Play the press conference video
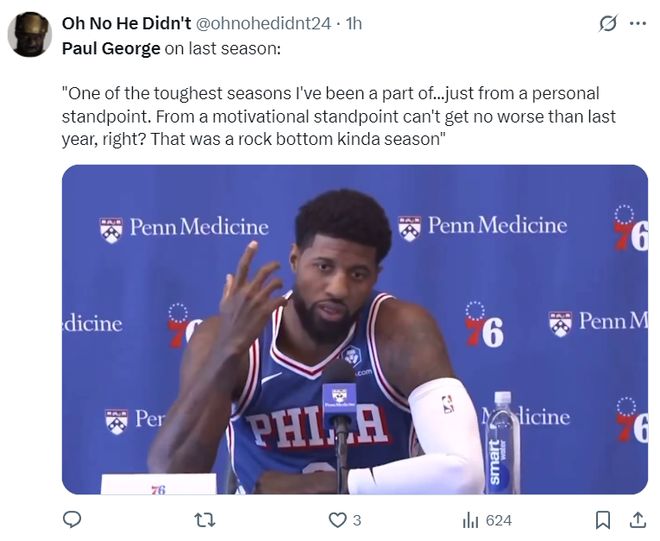The height and width of the screenshot is (541, 660). [354, 329]
